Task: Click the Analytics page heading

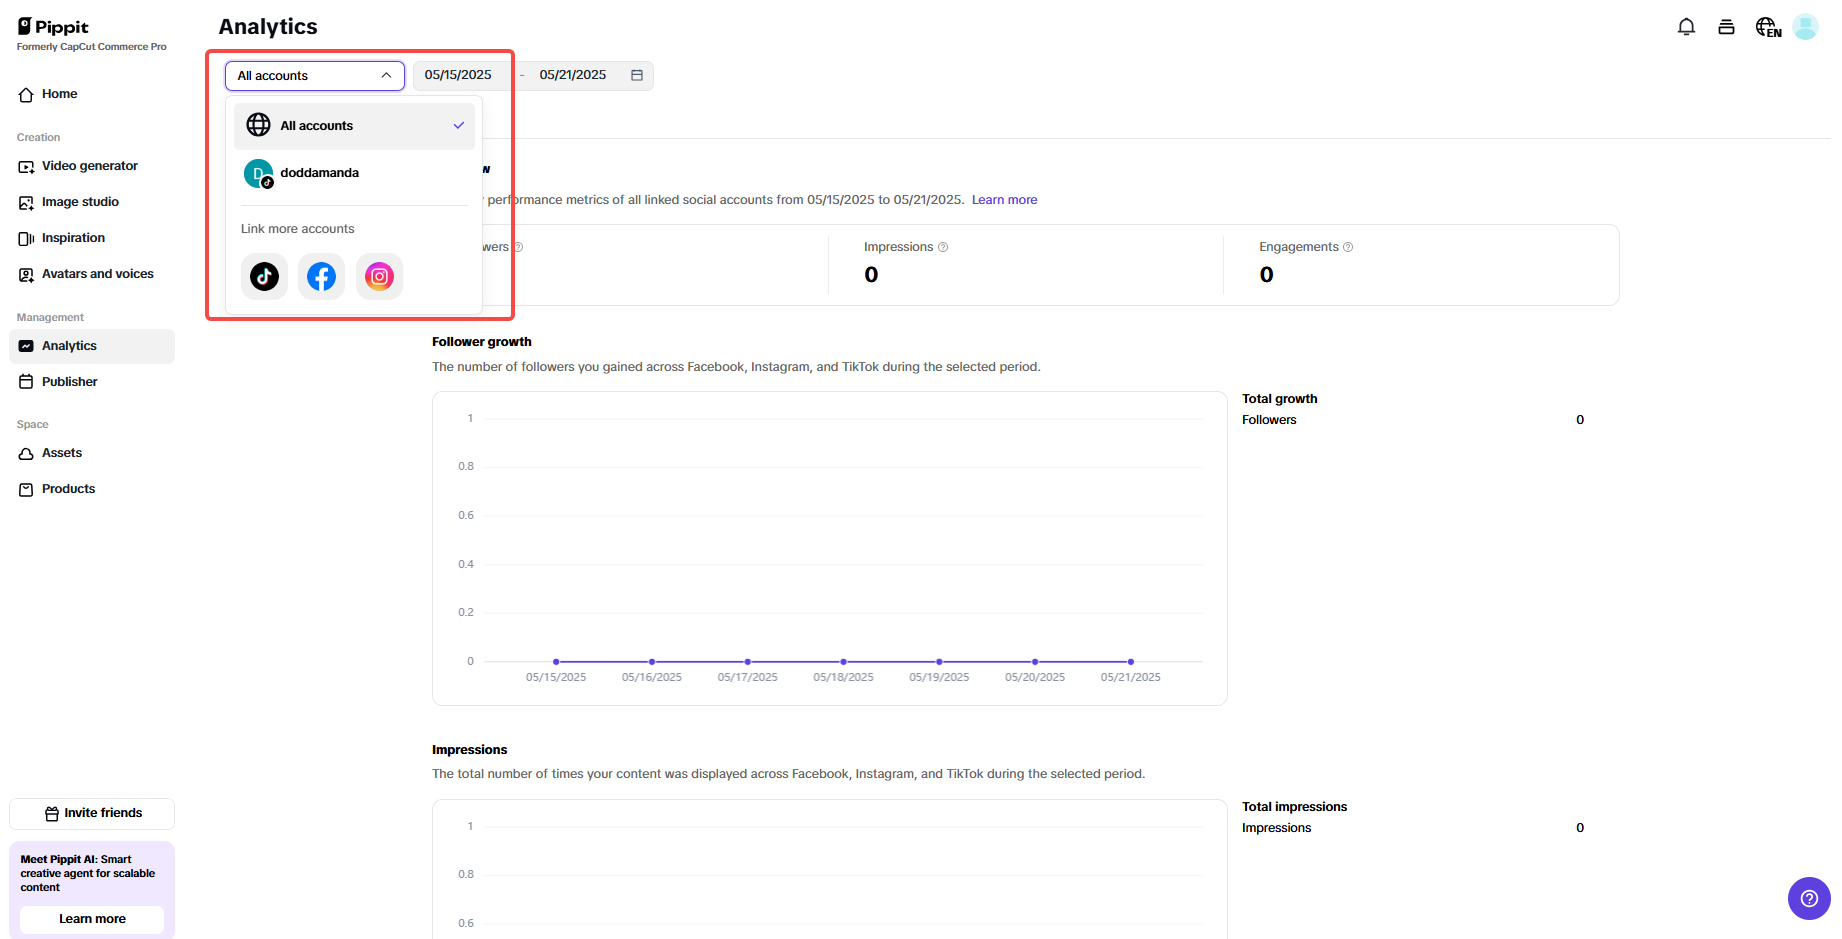Action: coord(268,27)
